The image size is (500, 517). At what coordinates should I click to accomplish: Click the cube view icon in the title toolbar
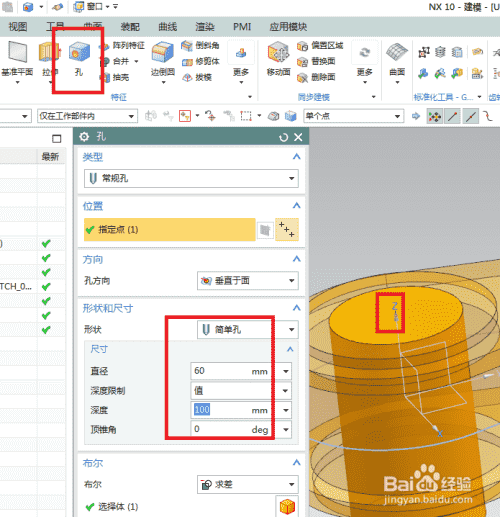coord(28,7)
